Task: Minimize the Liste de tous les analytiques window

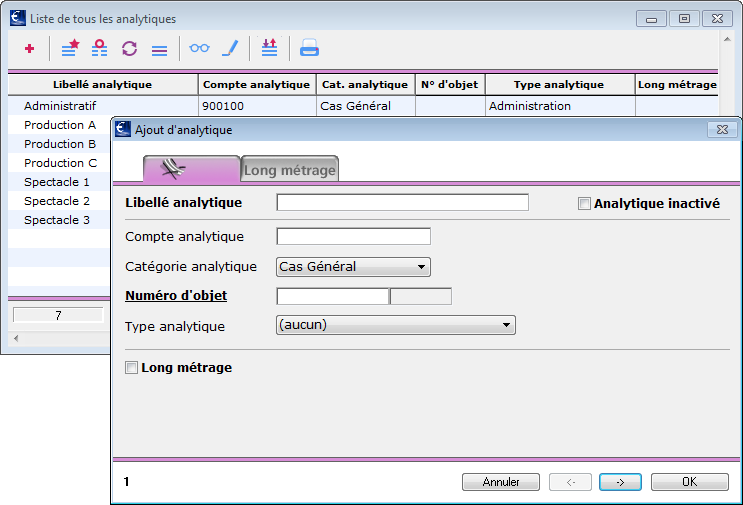Action: pyautogui.click(x=652, y=19)
